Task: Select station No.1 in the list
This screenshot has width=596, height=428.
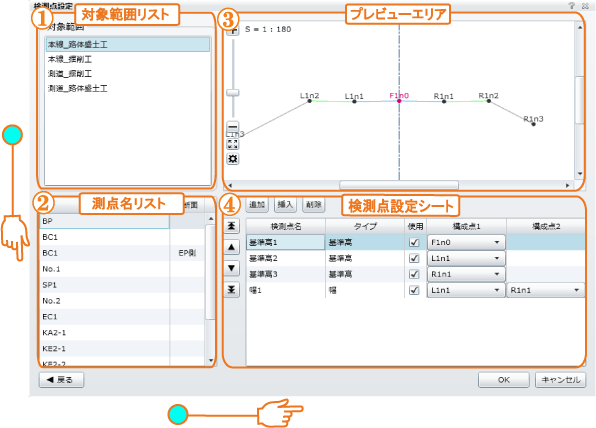Action: tap(122, 269)
